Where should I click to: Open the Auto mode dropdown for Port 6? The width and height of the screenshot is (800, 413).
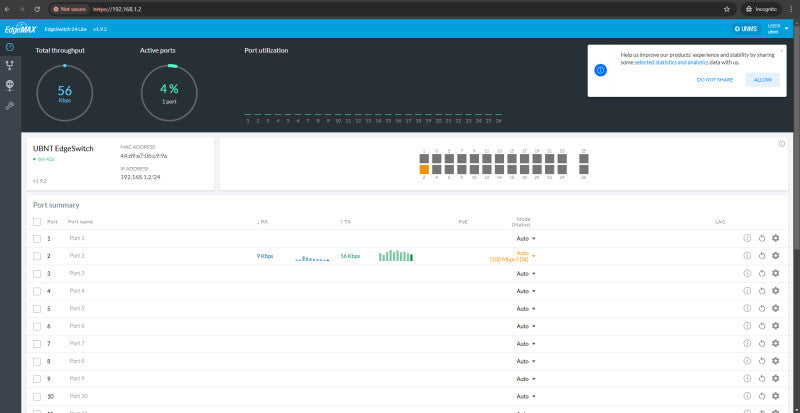[526, 326]
